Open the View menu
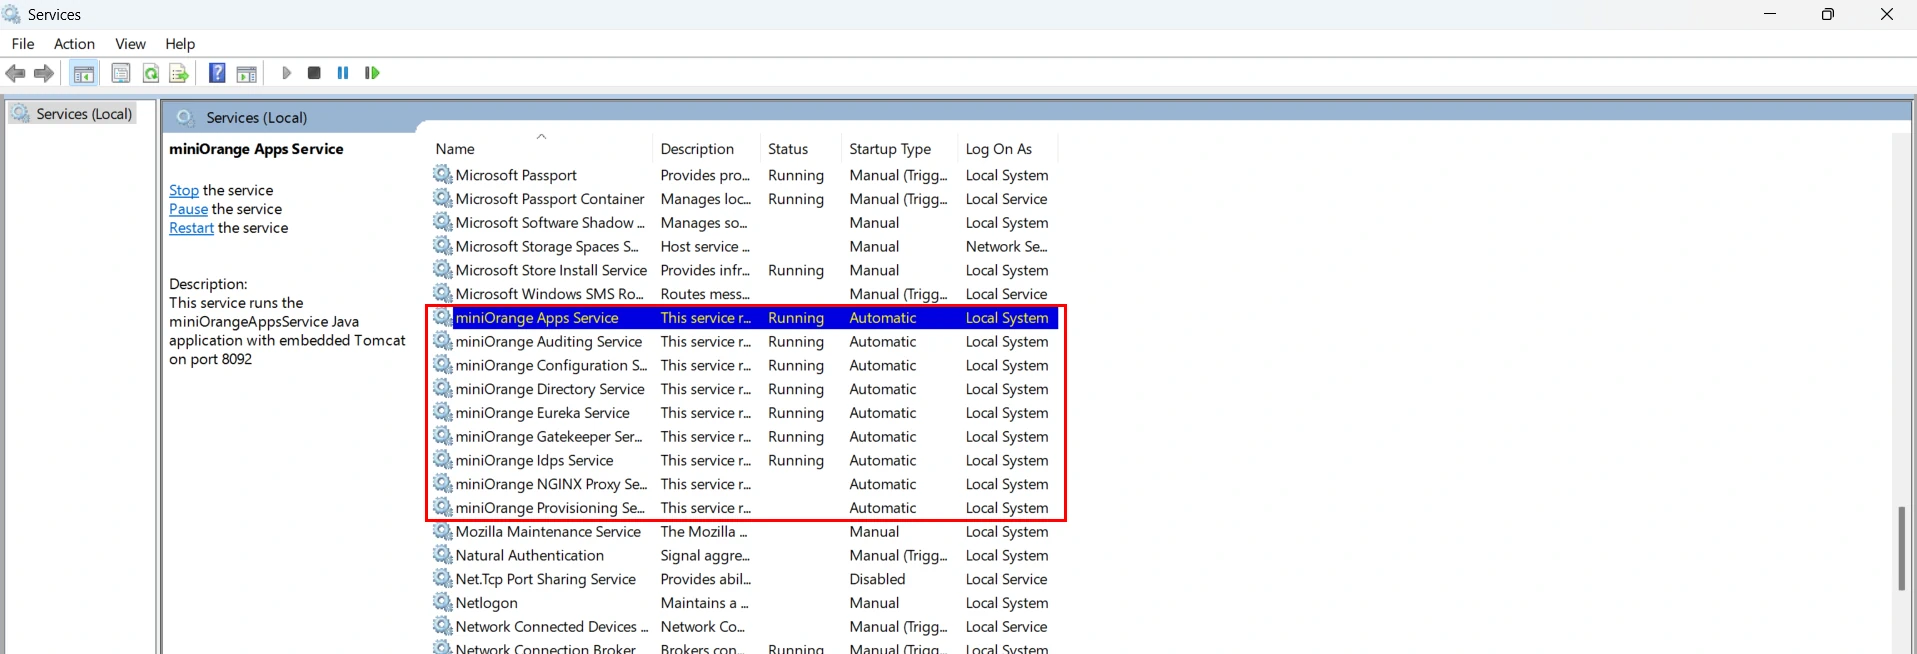 131,44
